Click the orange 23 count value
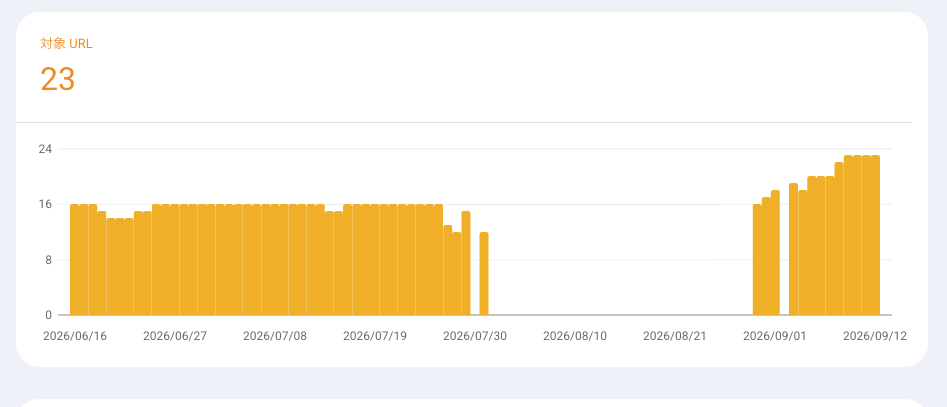Image resolution: width=947 pixels, height=407 pixels. tap(57, 79)
